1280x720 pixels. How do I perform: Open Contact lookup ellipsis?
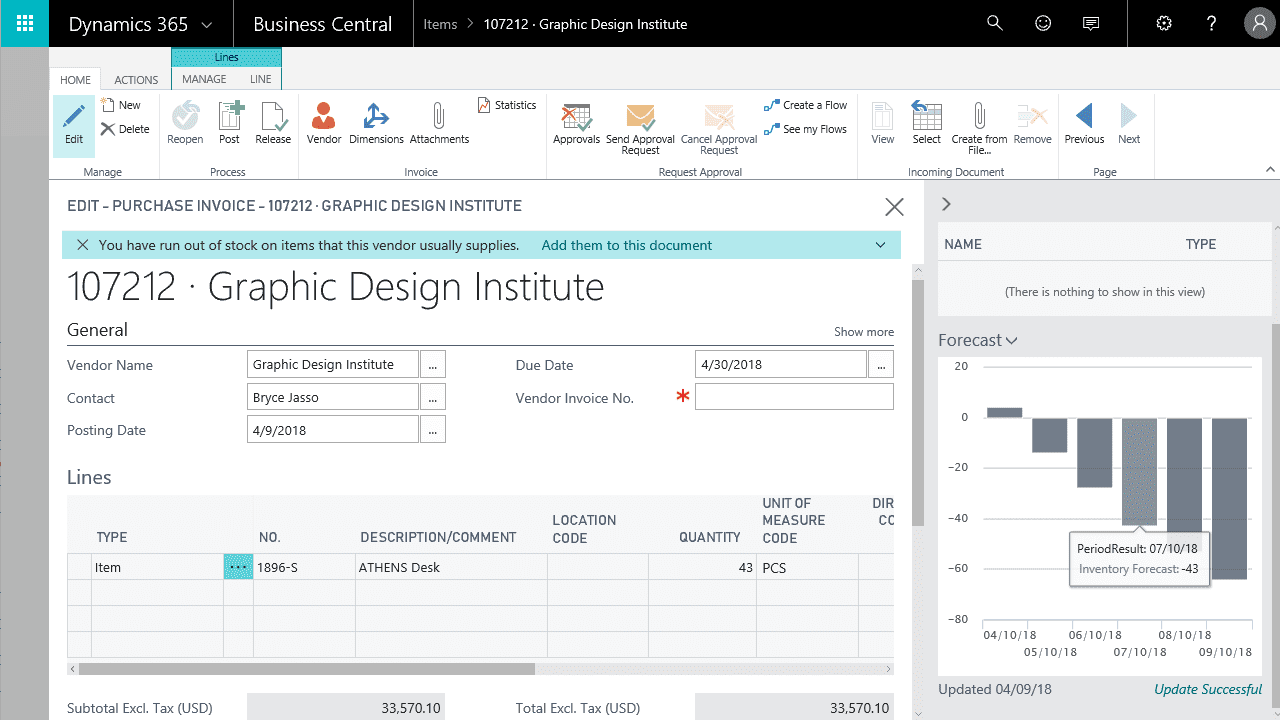[432, 397]
